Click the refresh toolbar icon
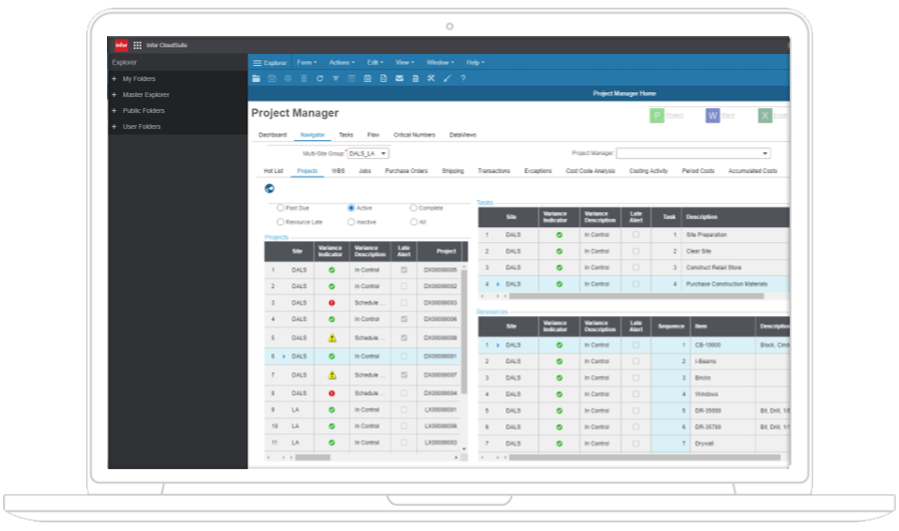The image size is (899, 531). click(320, 79)
